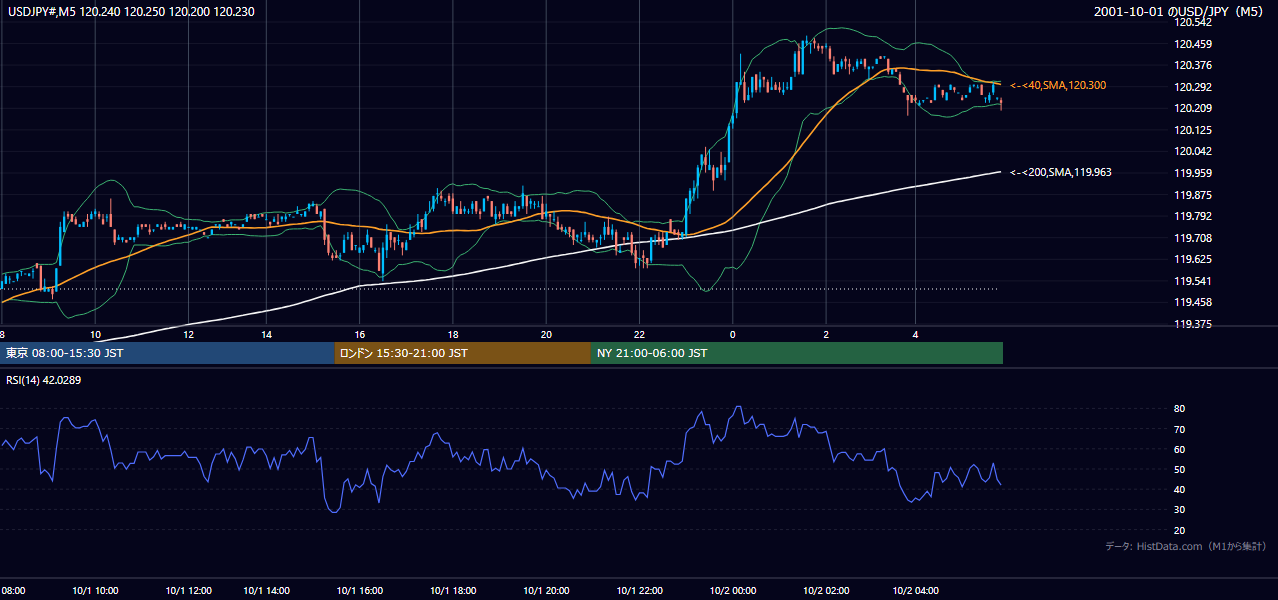Click the hour 22 marker under the chart
The height and width of the screenshot is (600, 1278).
(640, 334)
